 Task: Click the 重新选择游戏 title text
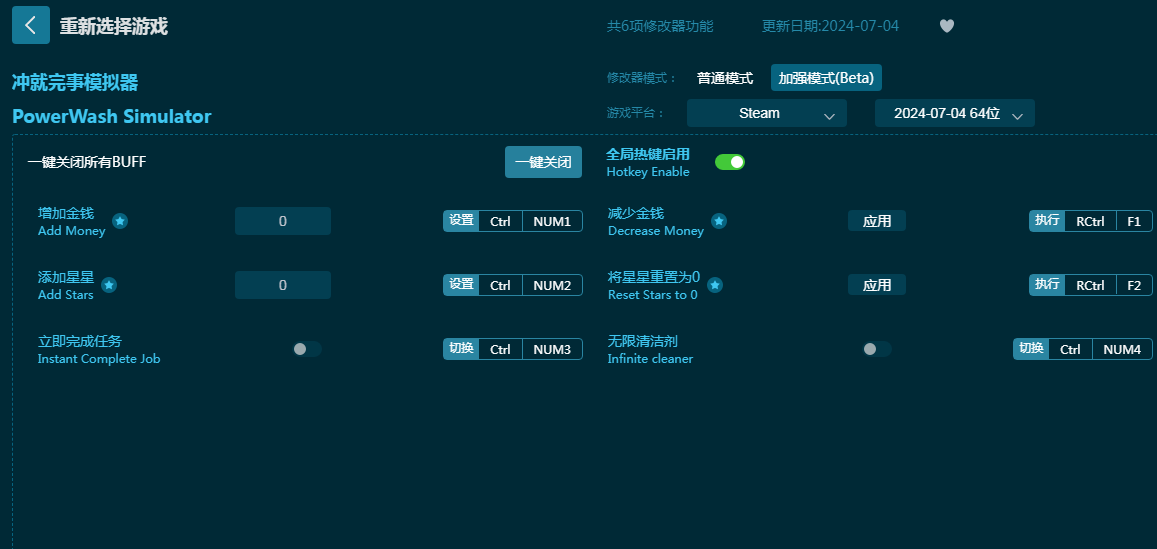tap(114, 27)
